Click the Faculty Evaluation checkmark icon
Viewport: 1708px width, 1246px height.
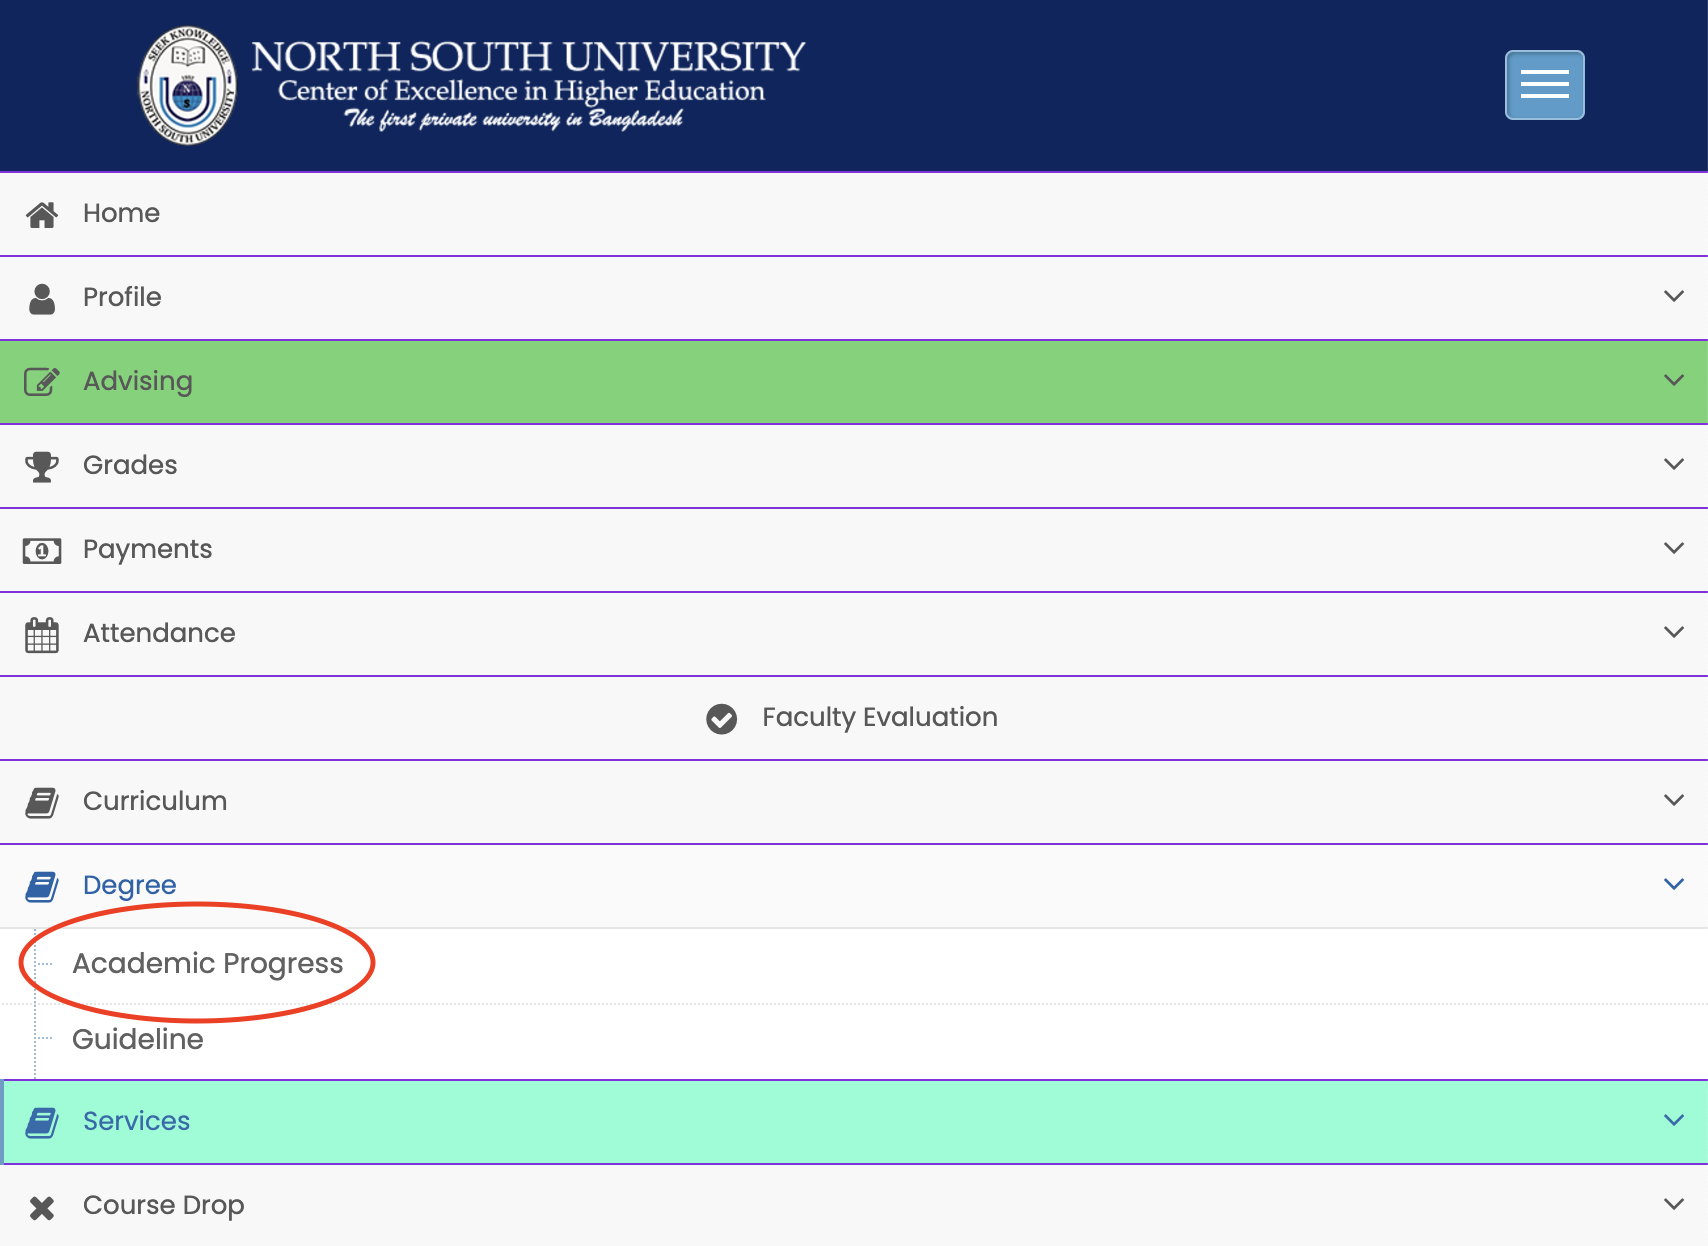tap(721, 718)
